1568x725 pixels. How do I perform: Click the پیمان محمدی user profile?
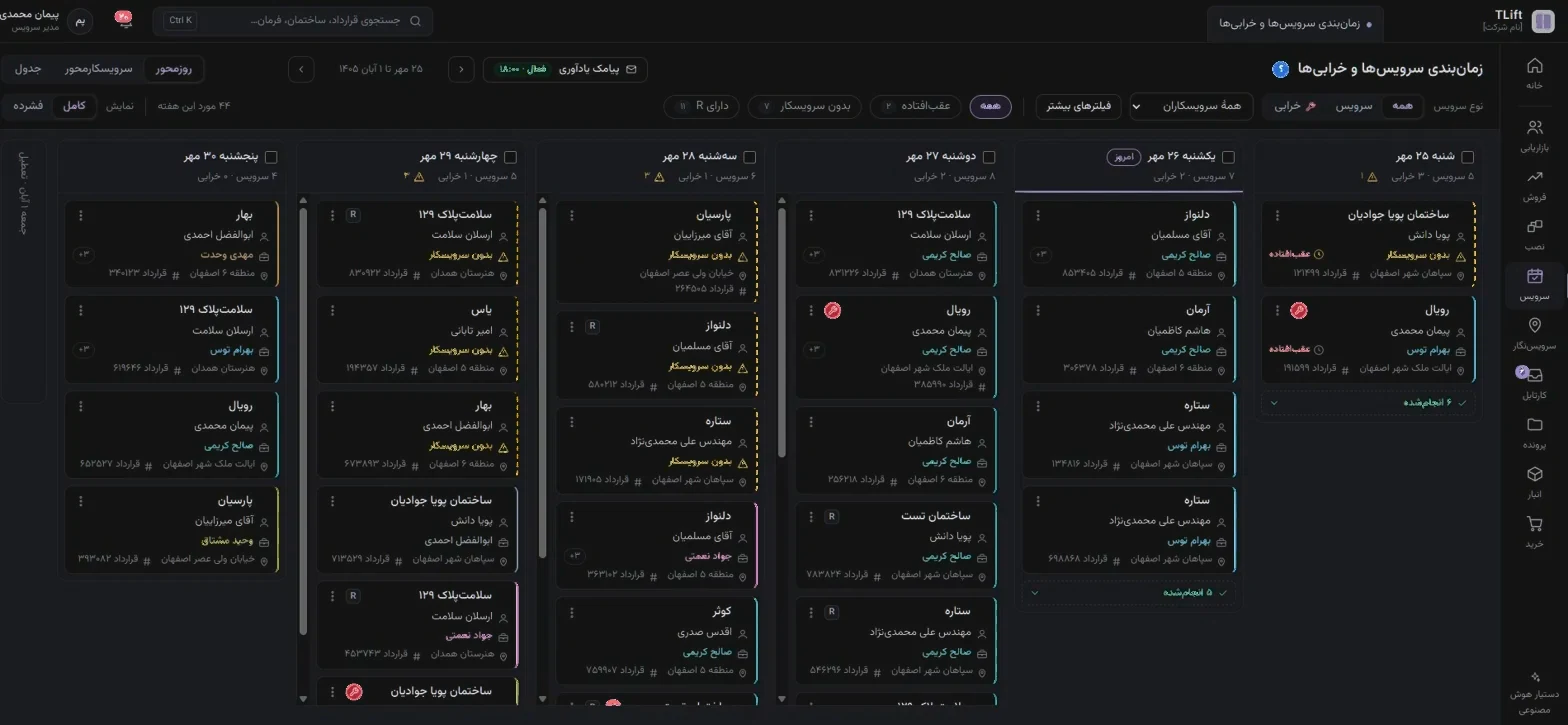48,20
